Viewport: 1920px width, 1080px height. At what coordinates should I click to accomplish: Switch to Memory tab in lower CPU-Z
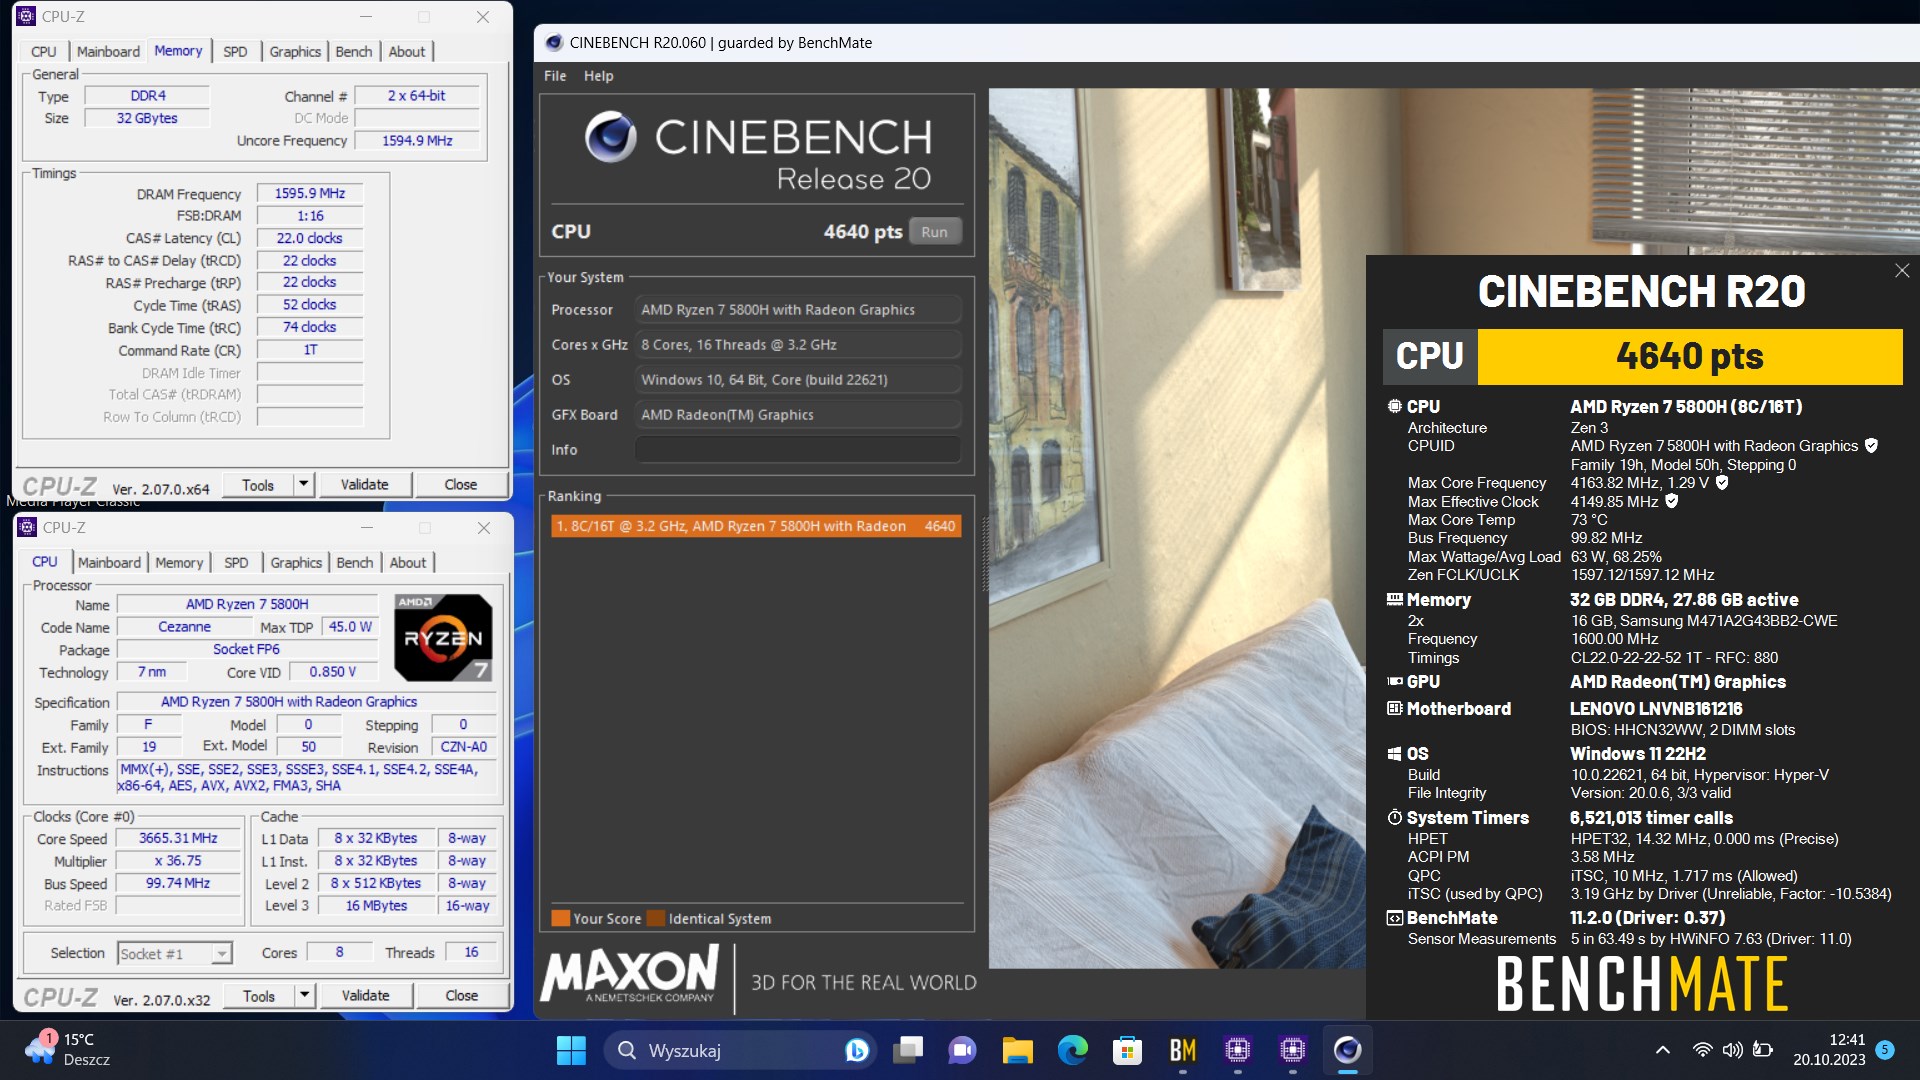tap(179, 562)
